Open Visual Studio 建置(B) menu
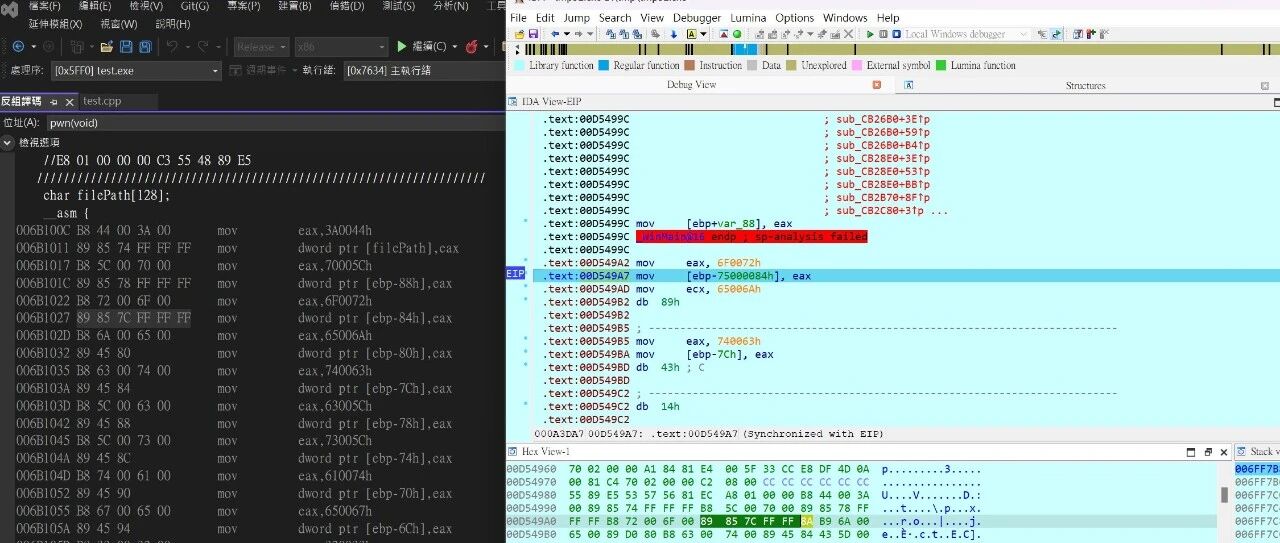 [295, 6]
